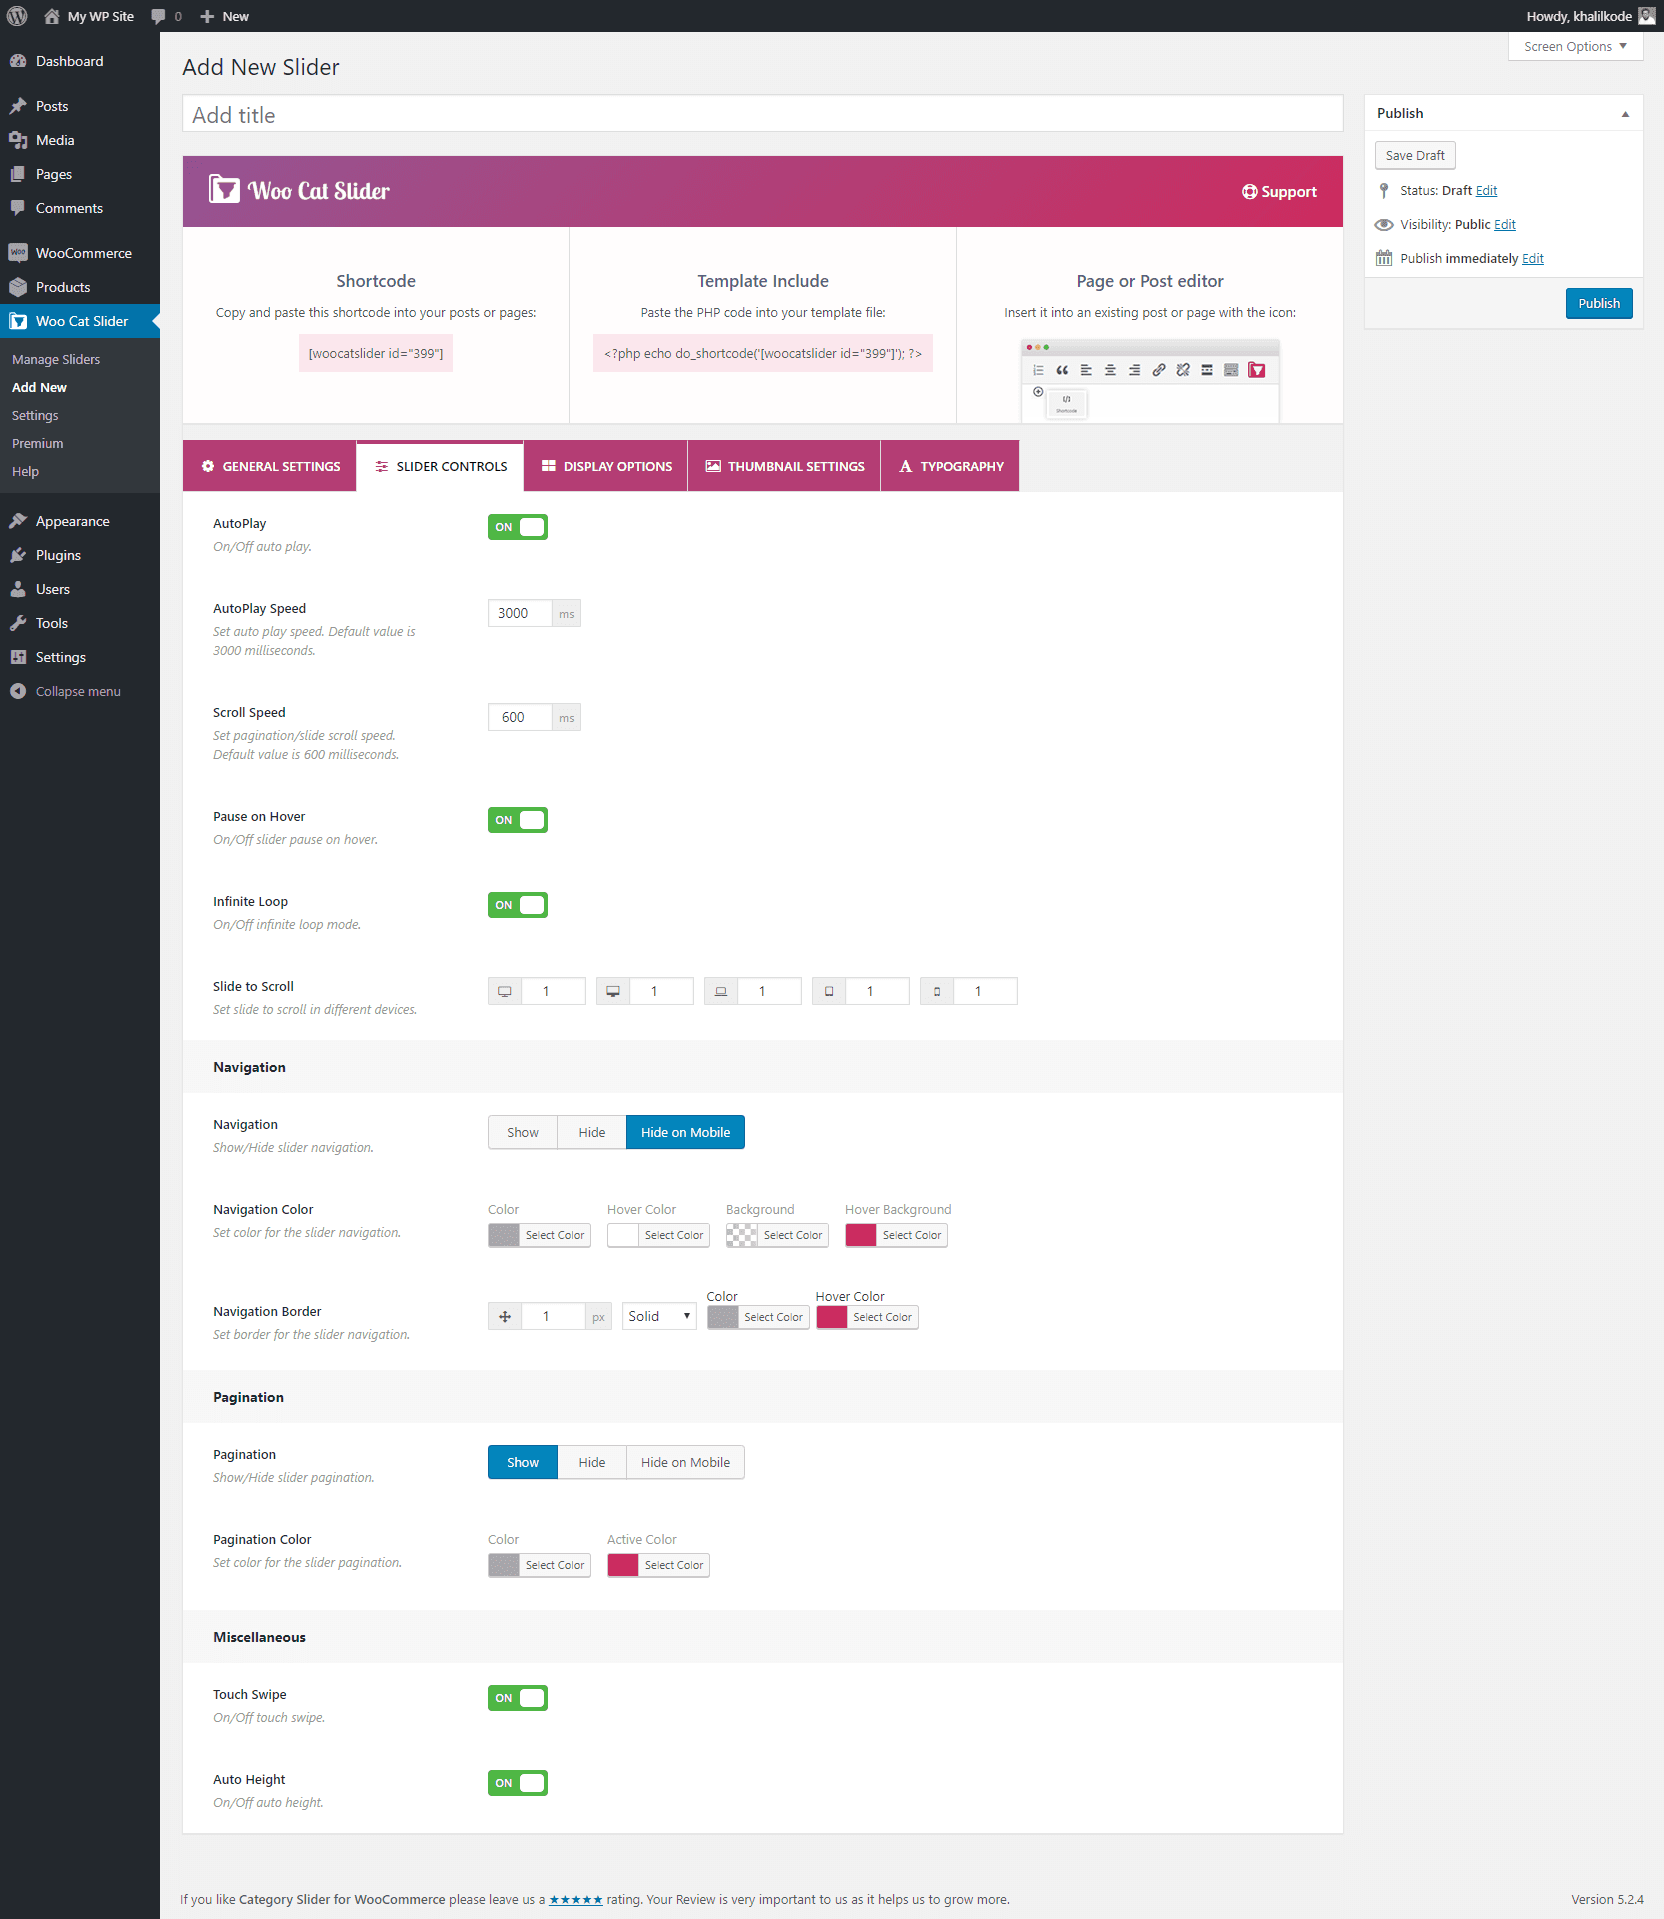Click the WordPress logo icon in the admin bar
The width and height of the screenshot is (1664, 1919).
17,16
